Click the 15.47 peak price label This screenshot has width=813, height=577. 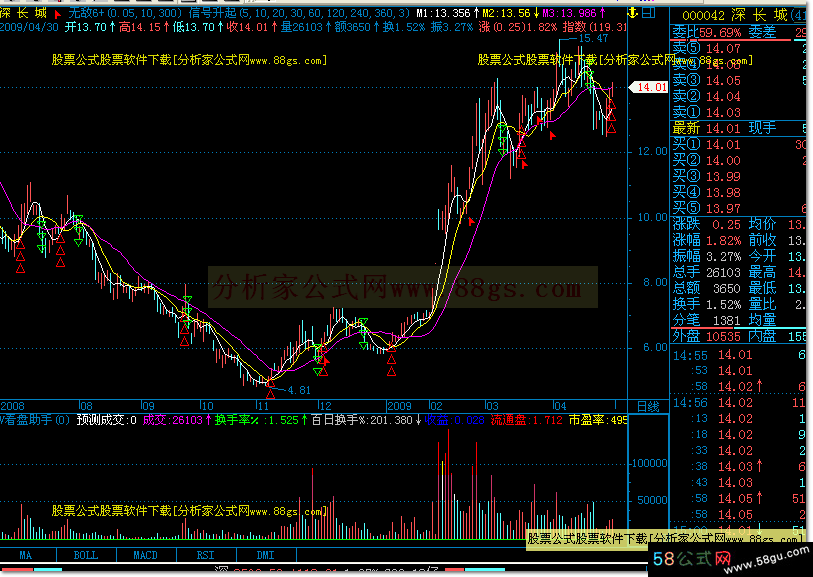(x=593, y=38)
